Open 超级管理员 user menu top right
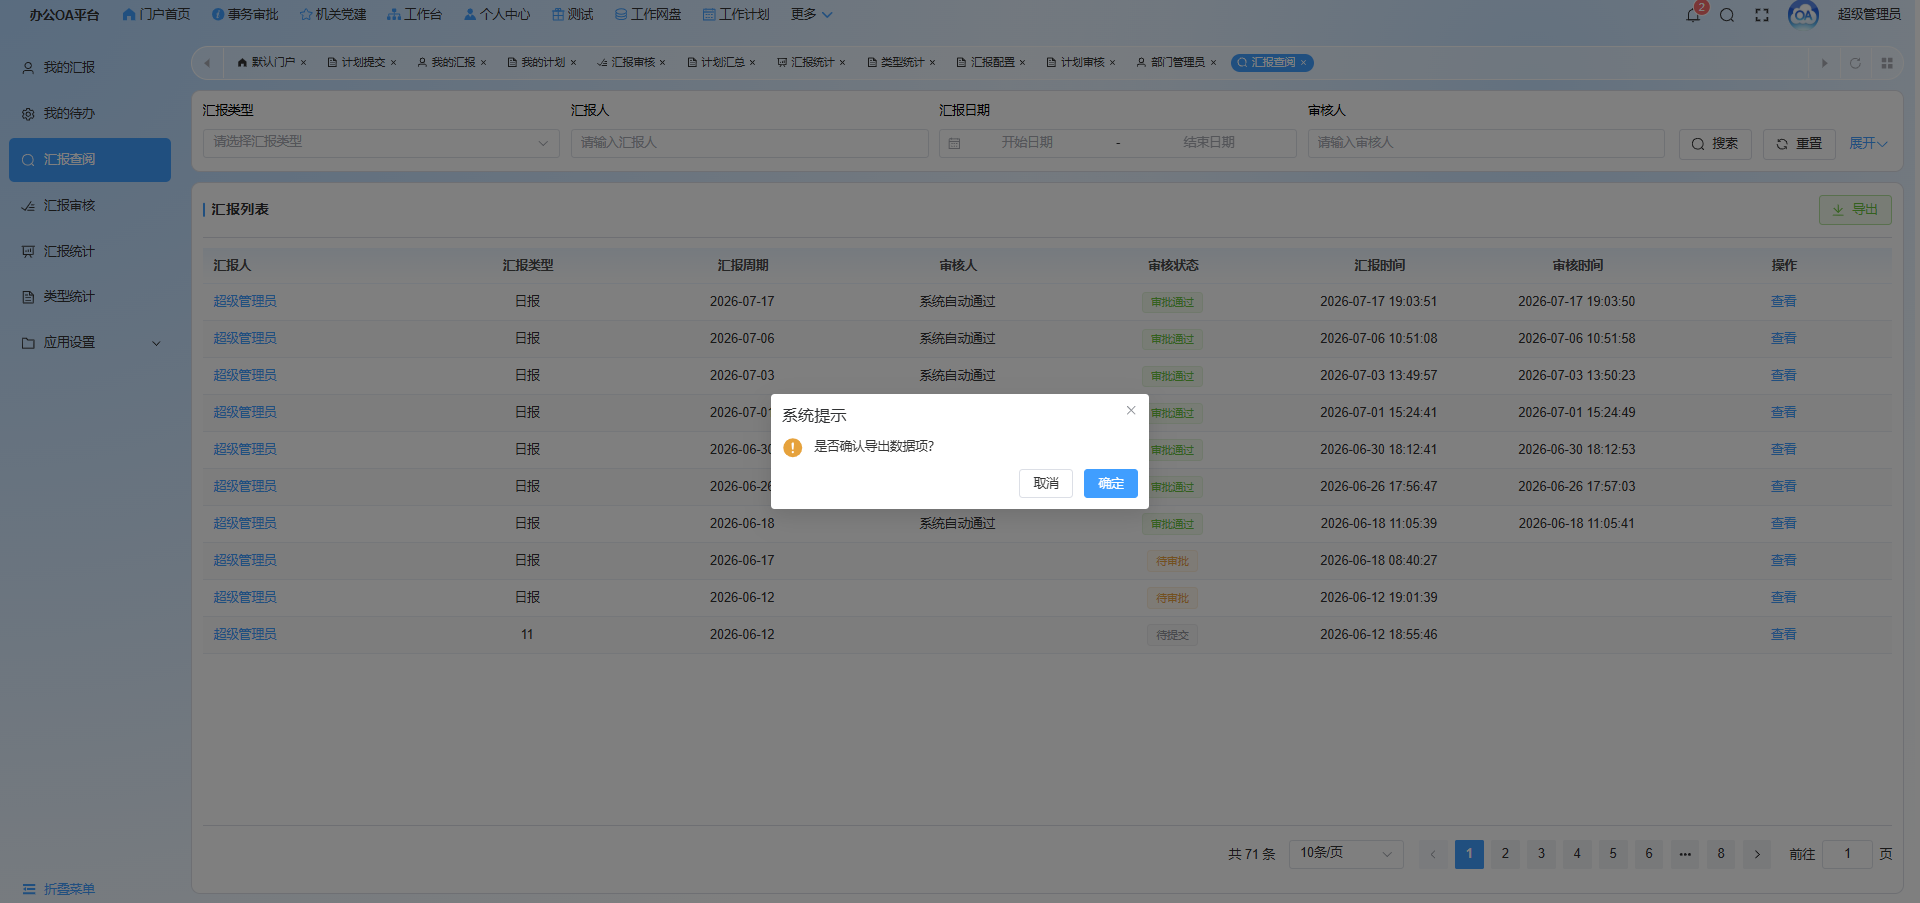1920x903 pixels. coord(1868,14)
